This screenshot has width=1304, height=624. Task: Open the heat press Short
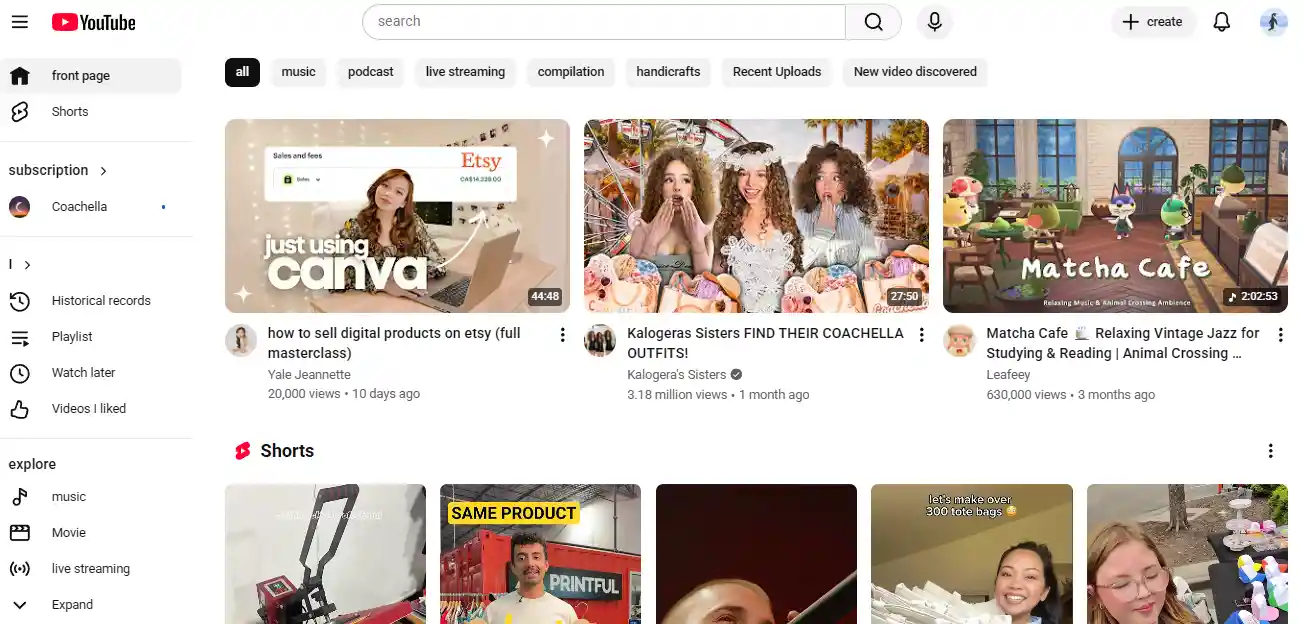point(325,554)
